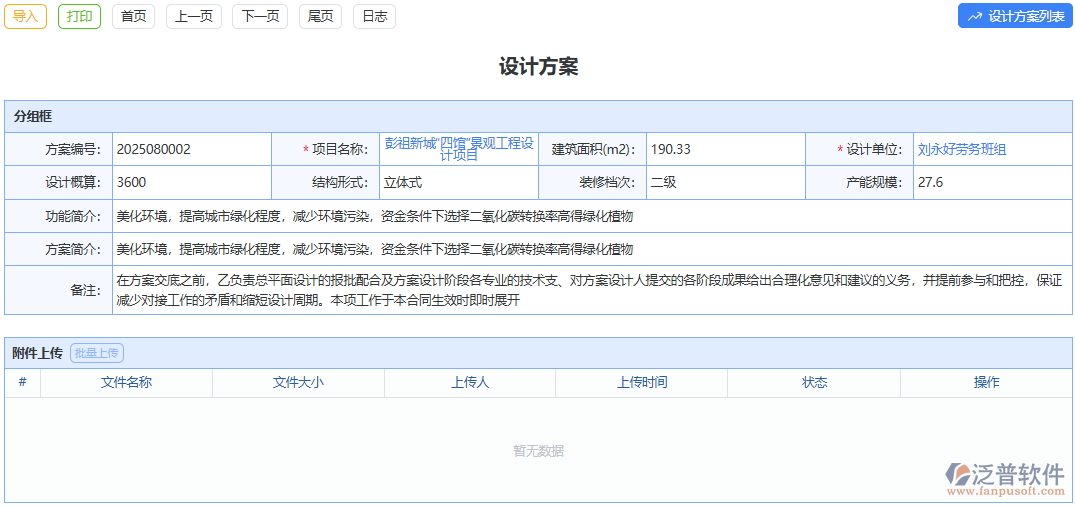Click the 文件大小 column header
The image size is (1075, 507).
point(298,382)
